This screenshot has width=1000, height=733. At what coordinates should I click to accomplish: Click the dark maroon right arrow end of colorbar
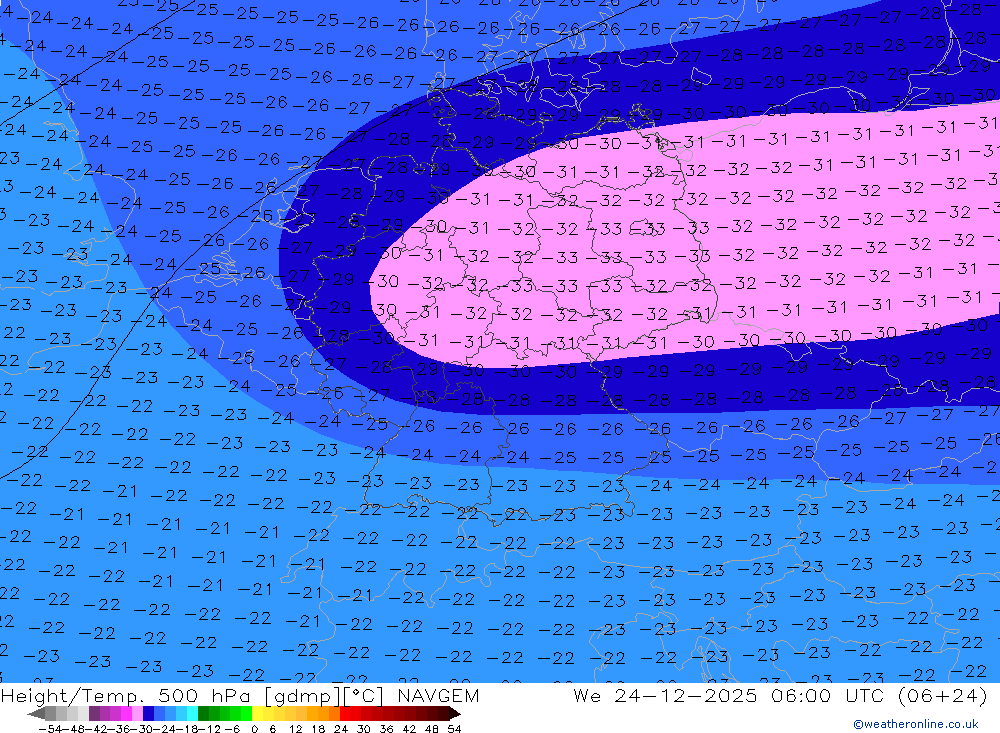pyautogui.click(x=455, y=713)
